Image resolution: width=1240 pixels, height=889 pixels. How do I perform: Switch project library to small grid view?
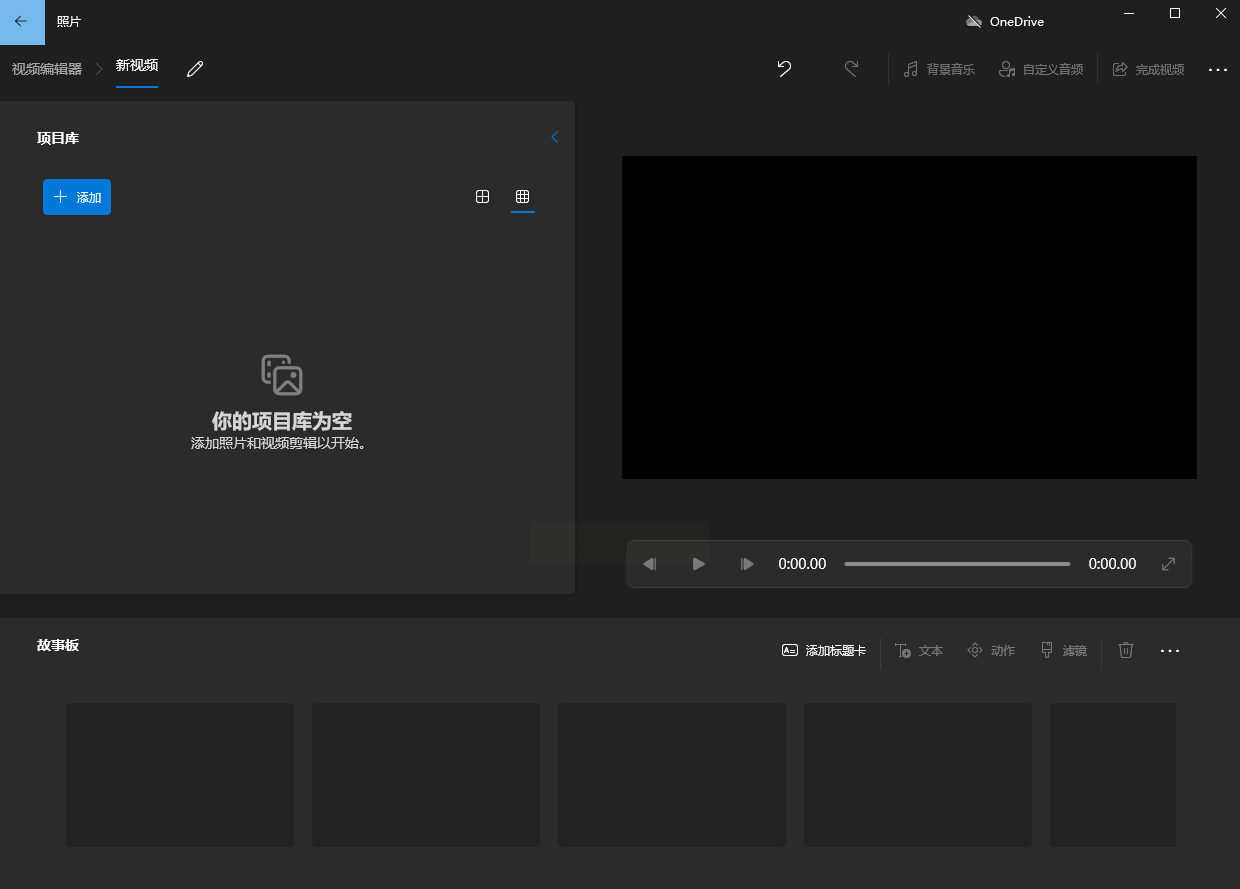(x=522, y=197)
